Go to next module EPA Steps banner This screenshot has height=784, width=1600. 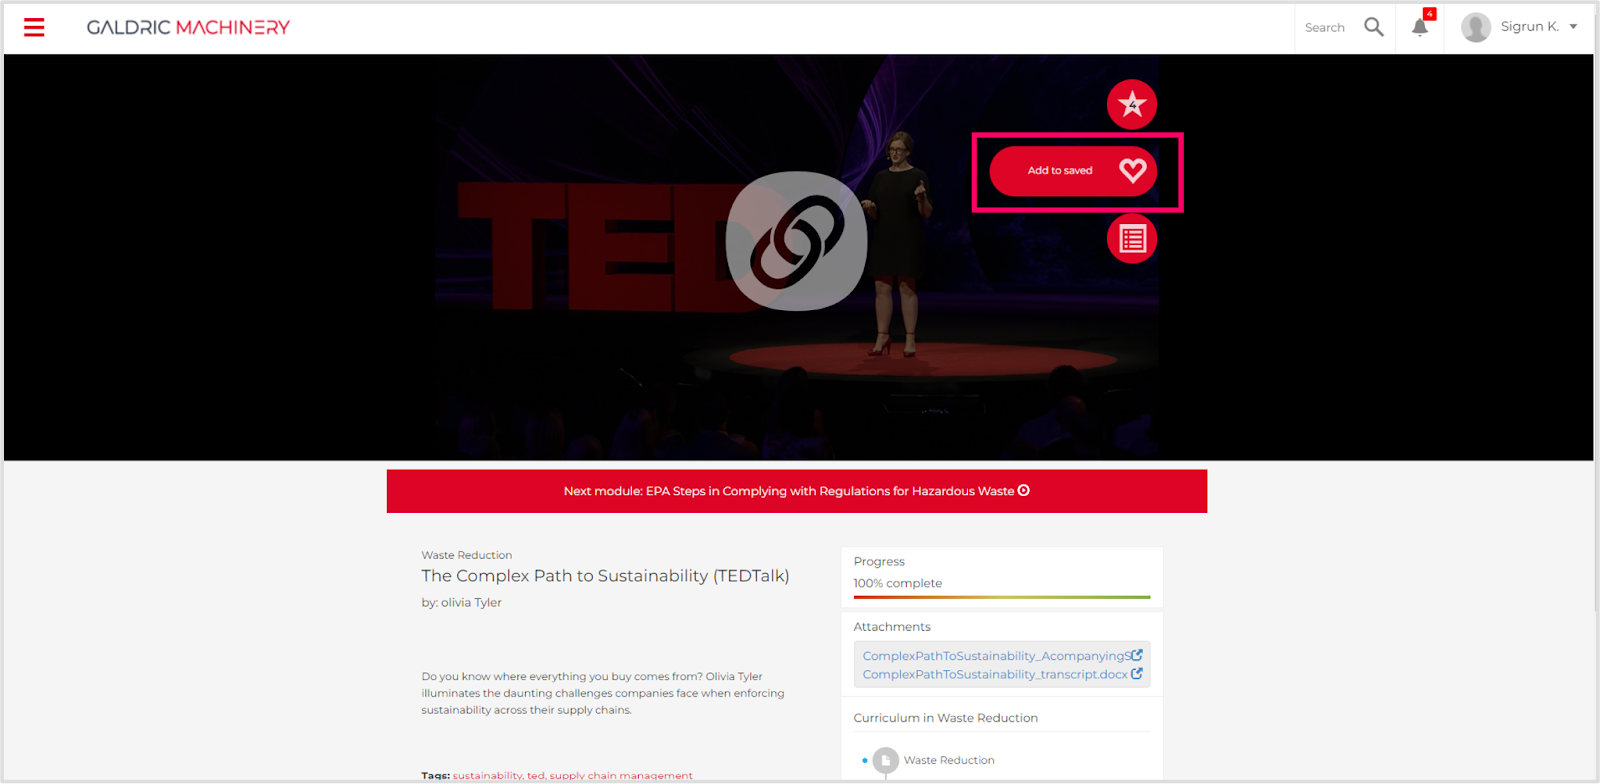(x=797, y=491)
